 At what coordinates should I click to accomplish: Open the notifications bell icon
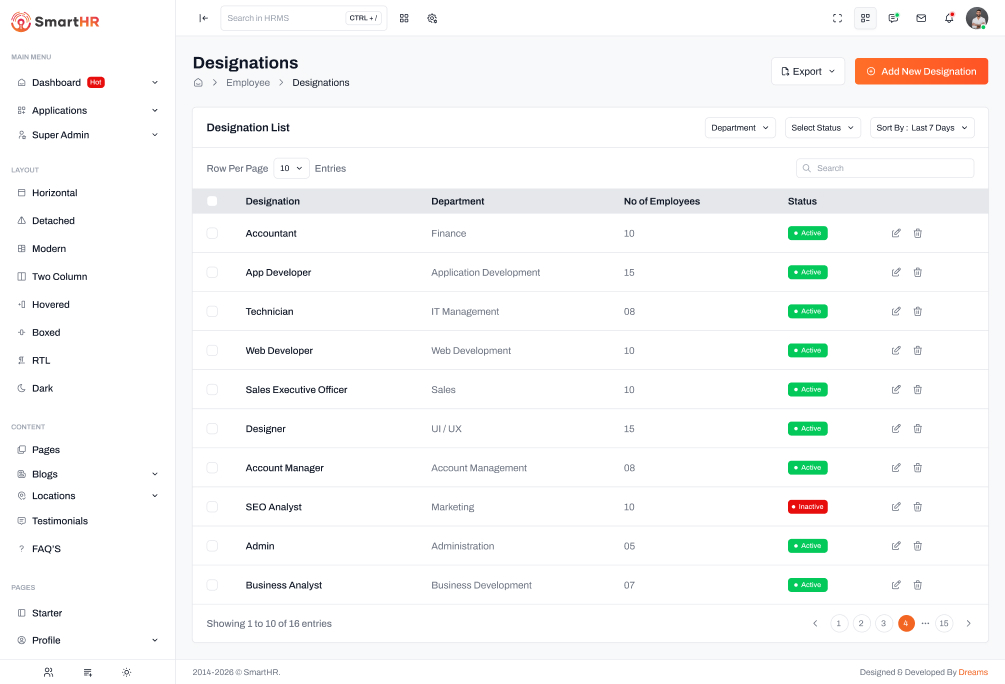[x=949, y=18]
